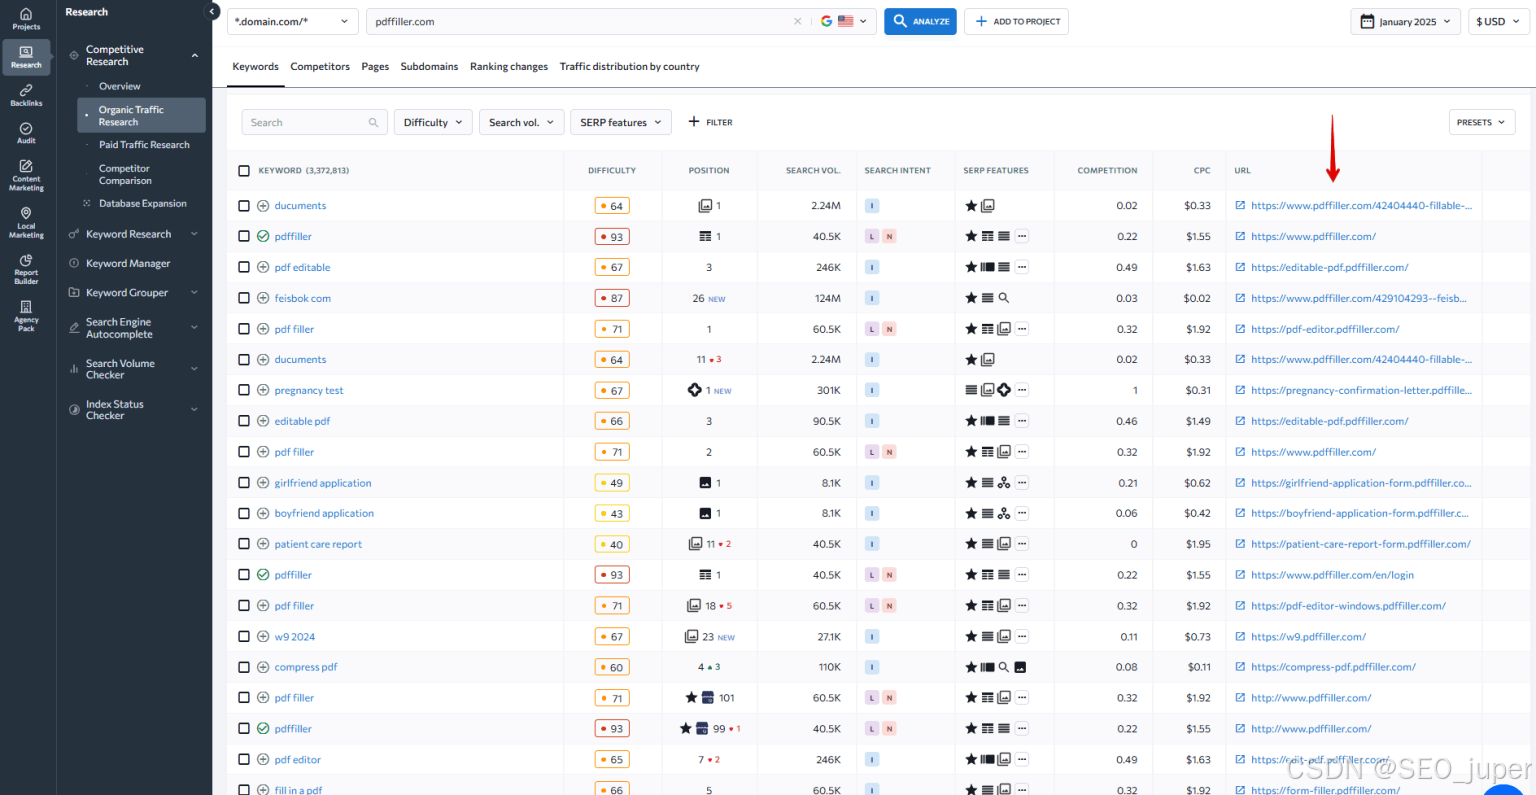Open the Projects icon in sidebar

(x=26, y=18)
